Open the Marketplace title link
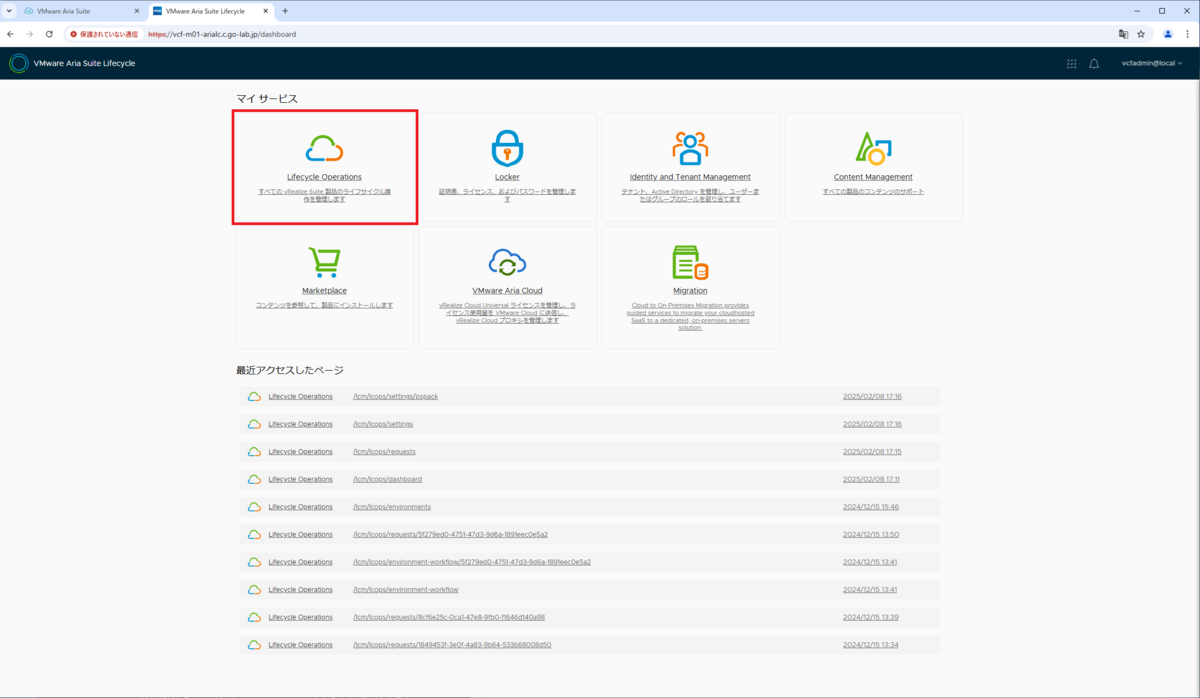This screenshot has height=698, width=1200. (324, 291)
